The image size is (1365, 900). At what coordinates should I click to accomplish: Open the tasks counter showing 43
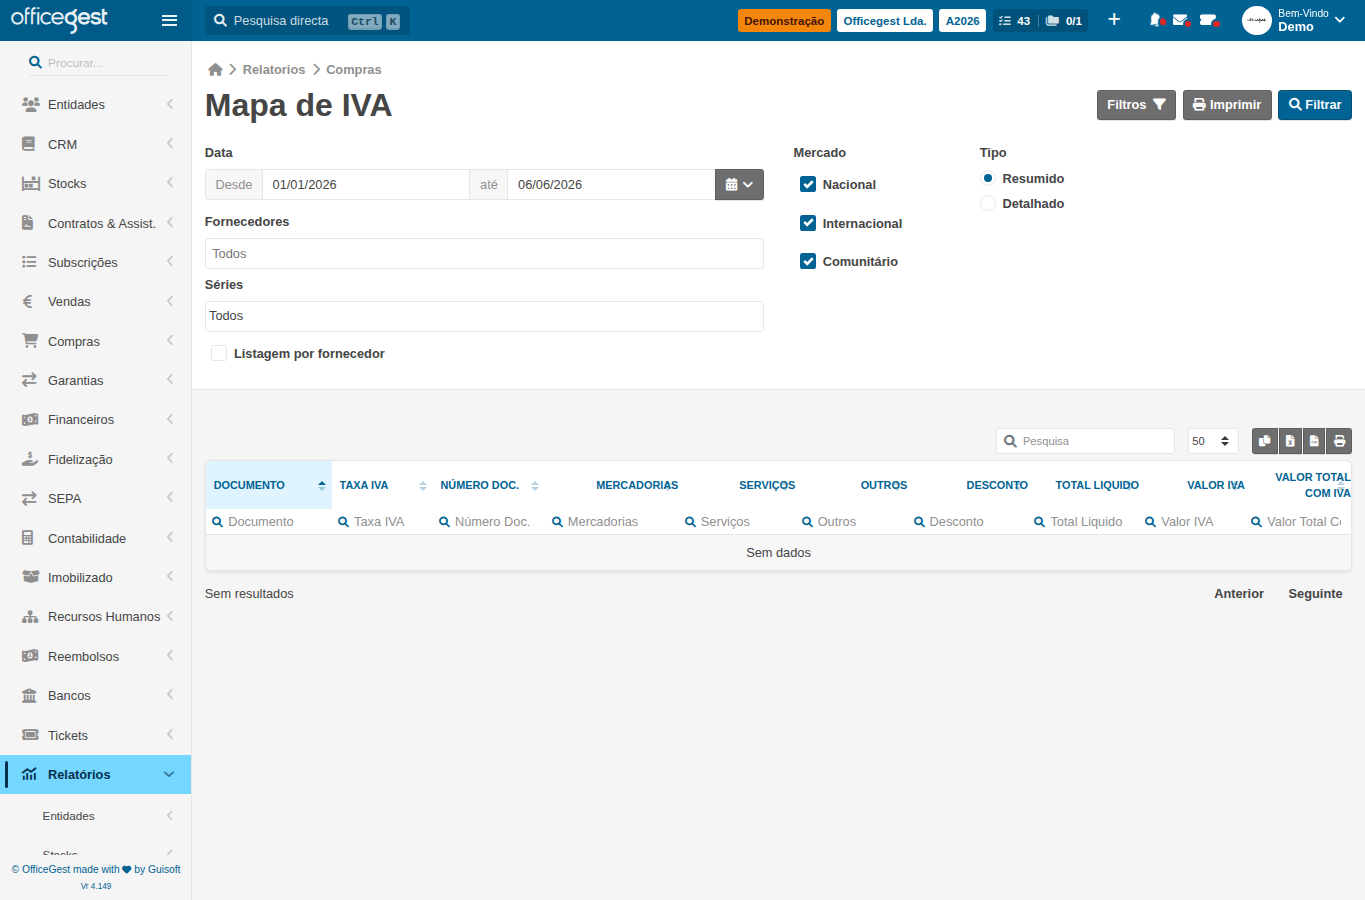coord(1014,20)
